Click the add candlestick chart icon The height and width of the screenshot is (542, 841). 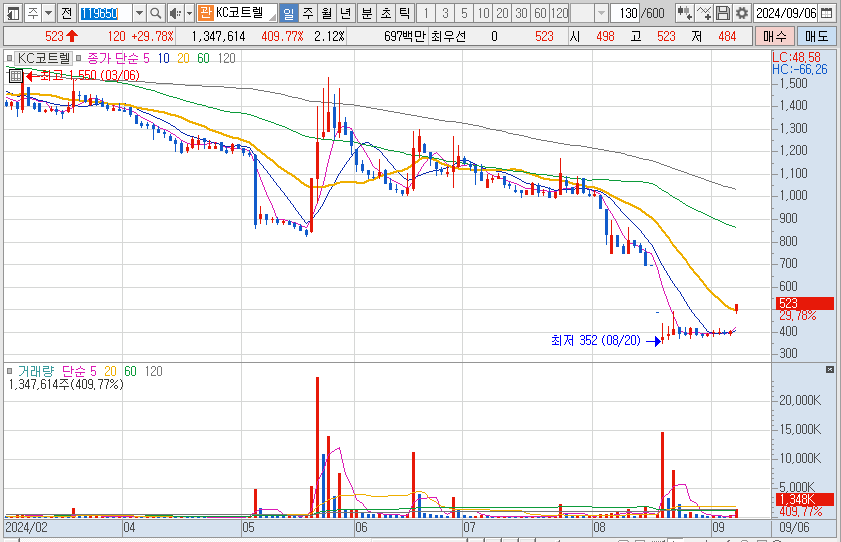684,13
